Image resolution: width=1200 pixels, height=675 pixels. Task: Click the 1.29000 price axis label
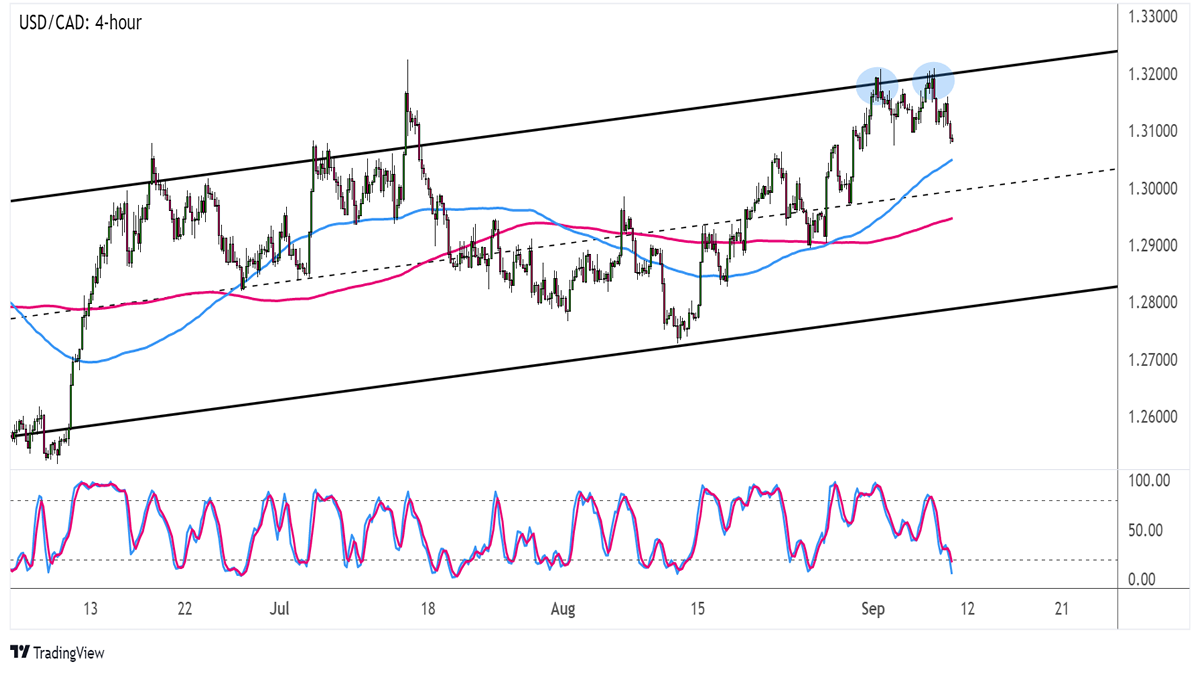[1154, 245]
